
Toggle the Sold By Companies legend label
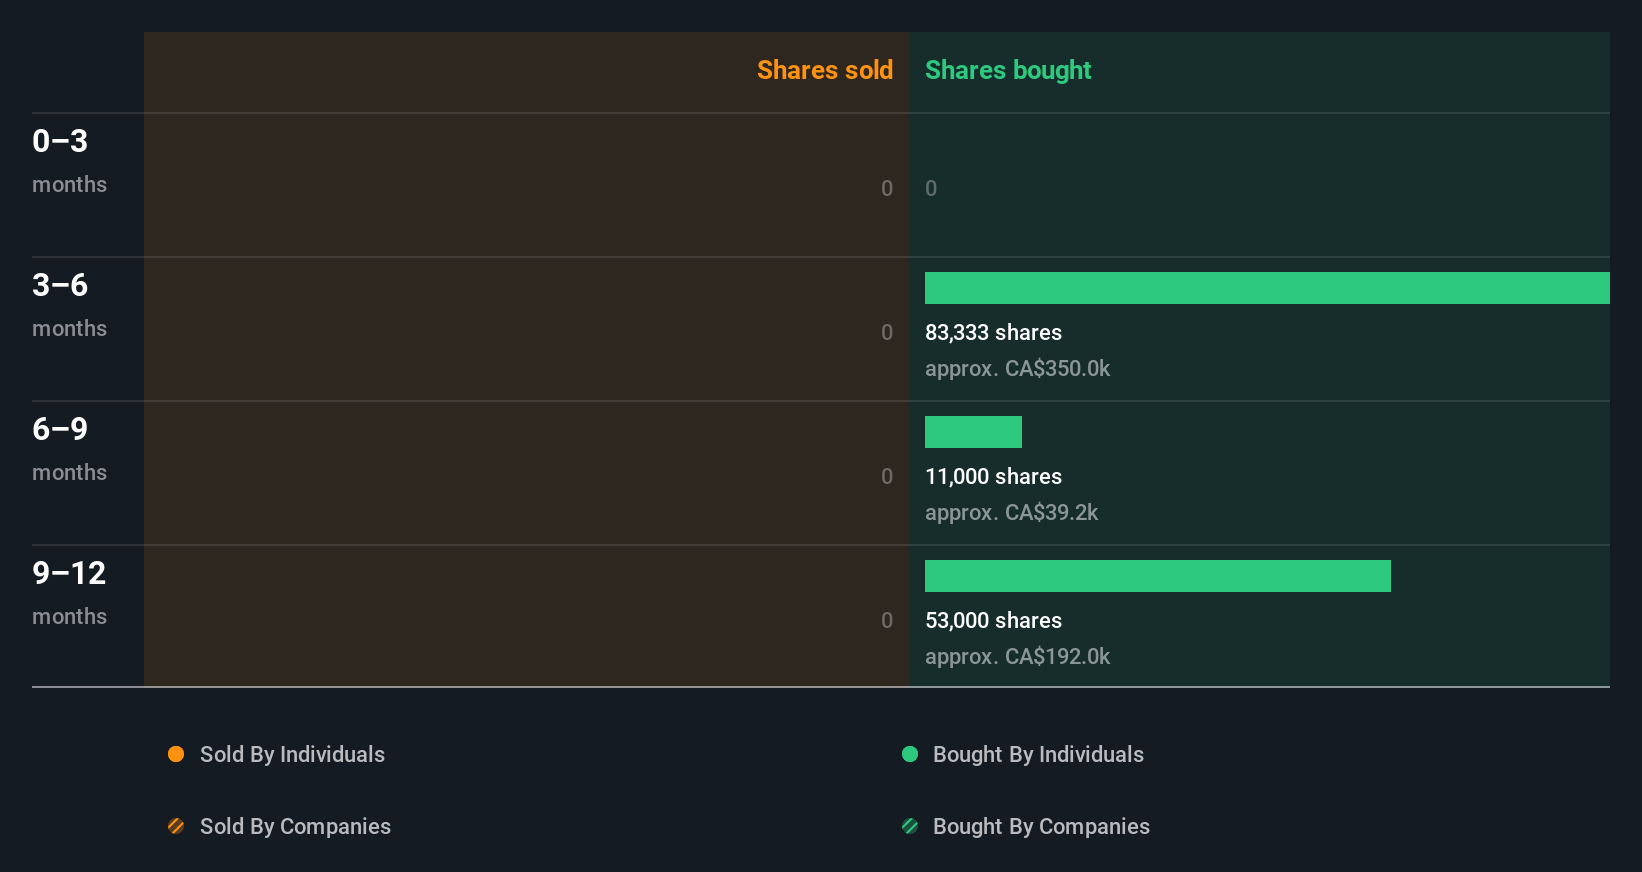coord(295,826)
